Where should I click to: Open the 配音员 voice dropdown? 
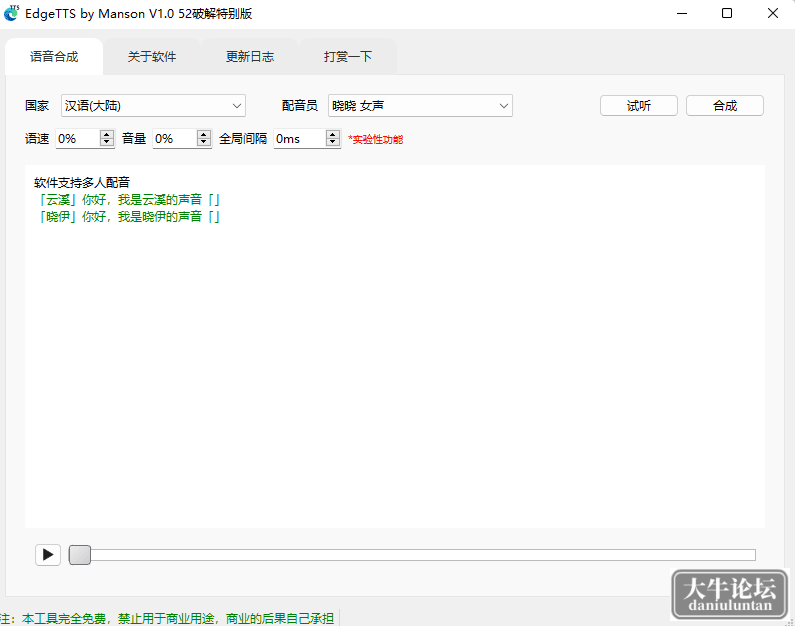[x=420, y=105]
